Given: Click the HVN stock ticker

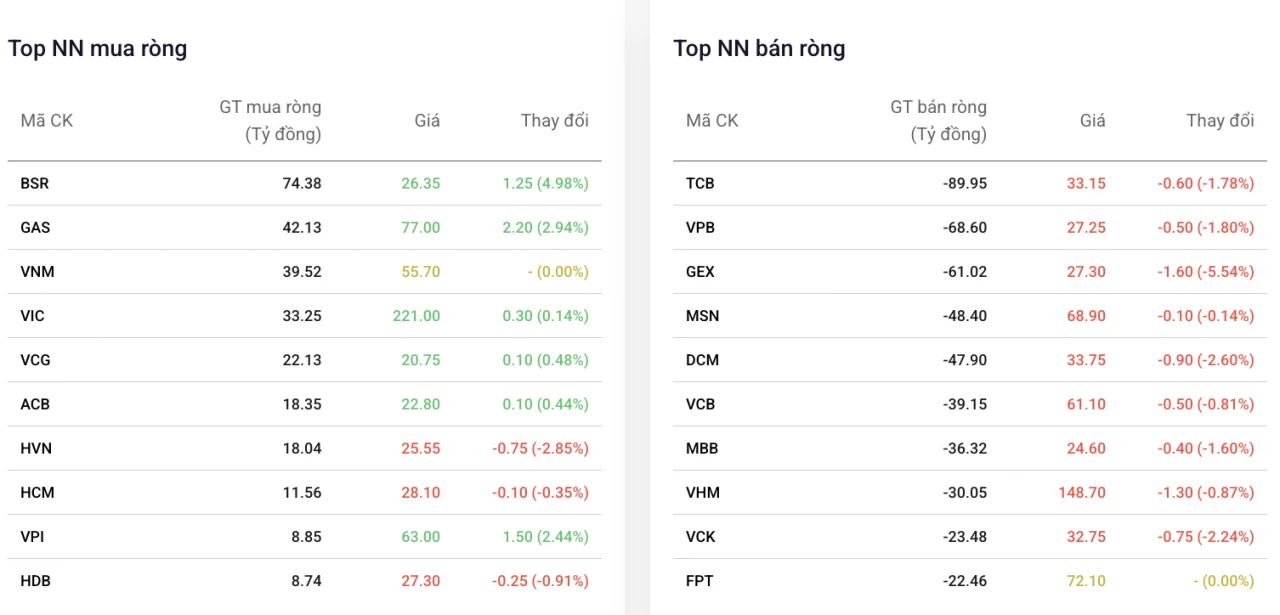Looking at the screenshot, I should (36, 448).
